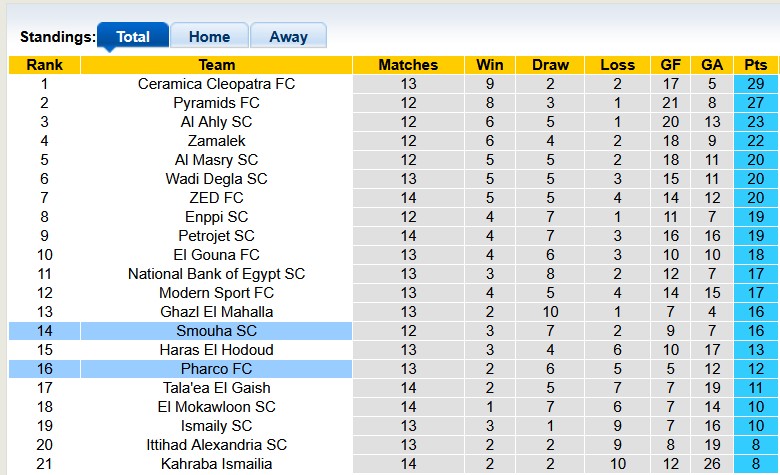Select Zamalek in the standings

pyautogui.click(x=216, y=141)
